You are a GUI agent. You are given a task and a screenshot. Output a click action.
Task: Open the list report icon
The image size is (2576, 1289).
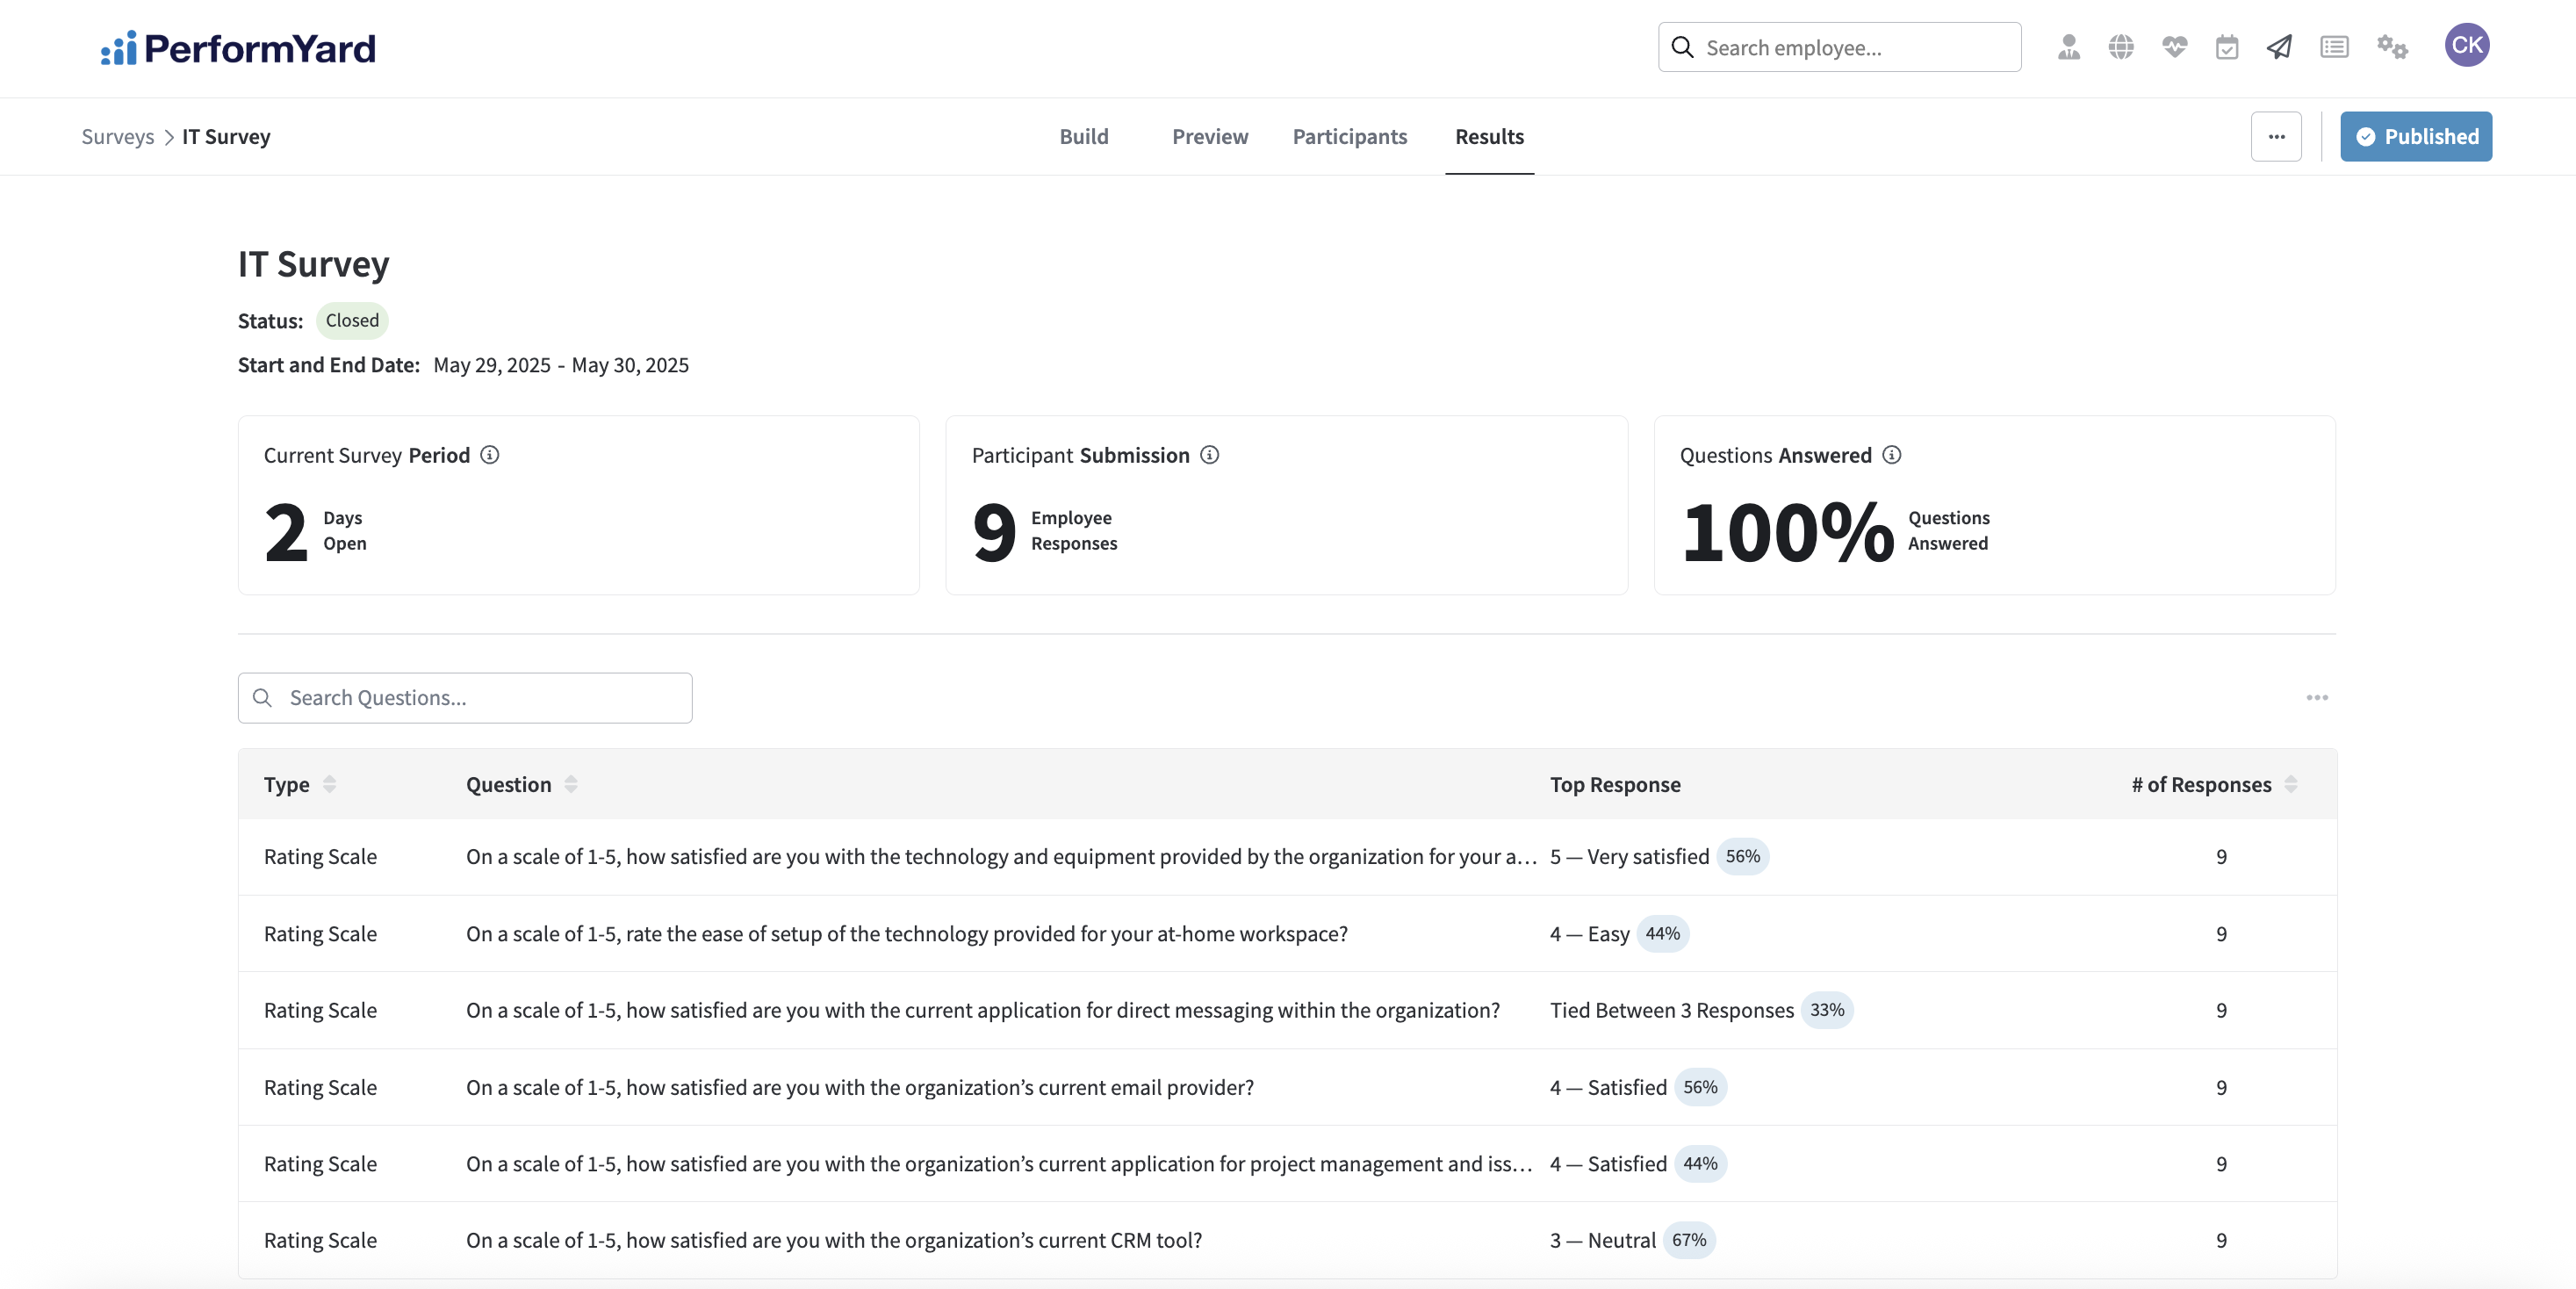(2334, 47)
